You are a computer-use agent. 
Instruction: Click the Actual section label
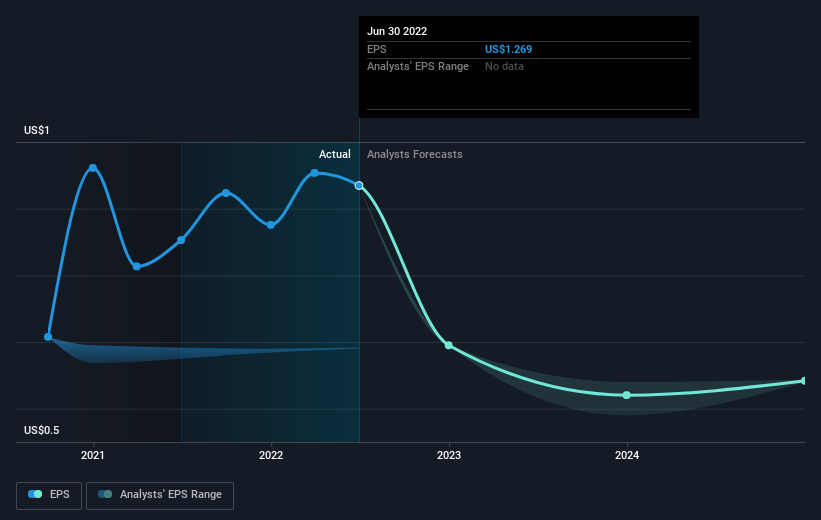click(335, 154)
